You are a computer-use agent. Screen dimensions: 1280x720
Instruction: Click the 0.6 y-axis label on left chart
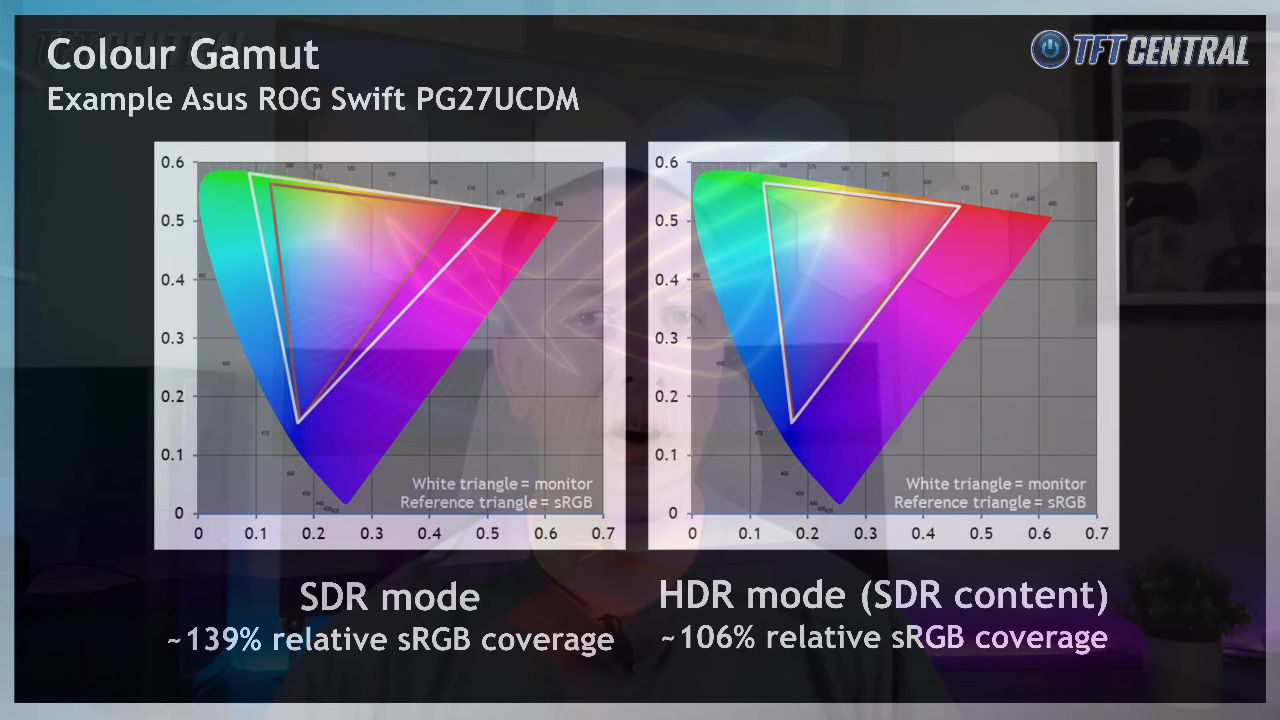[173, 162]
